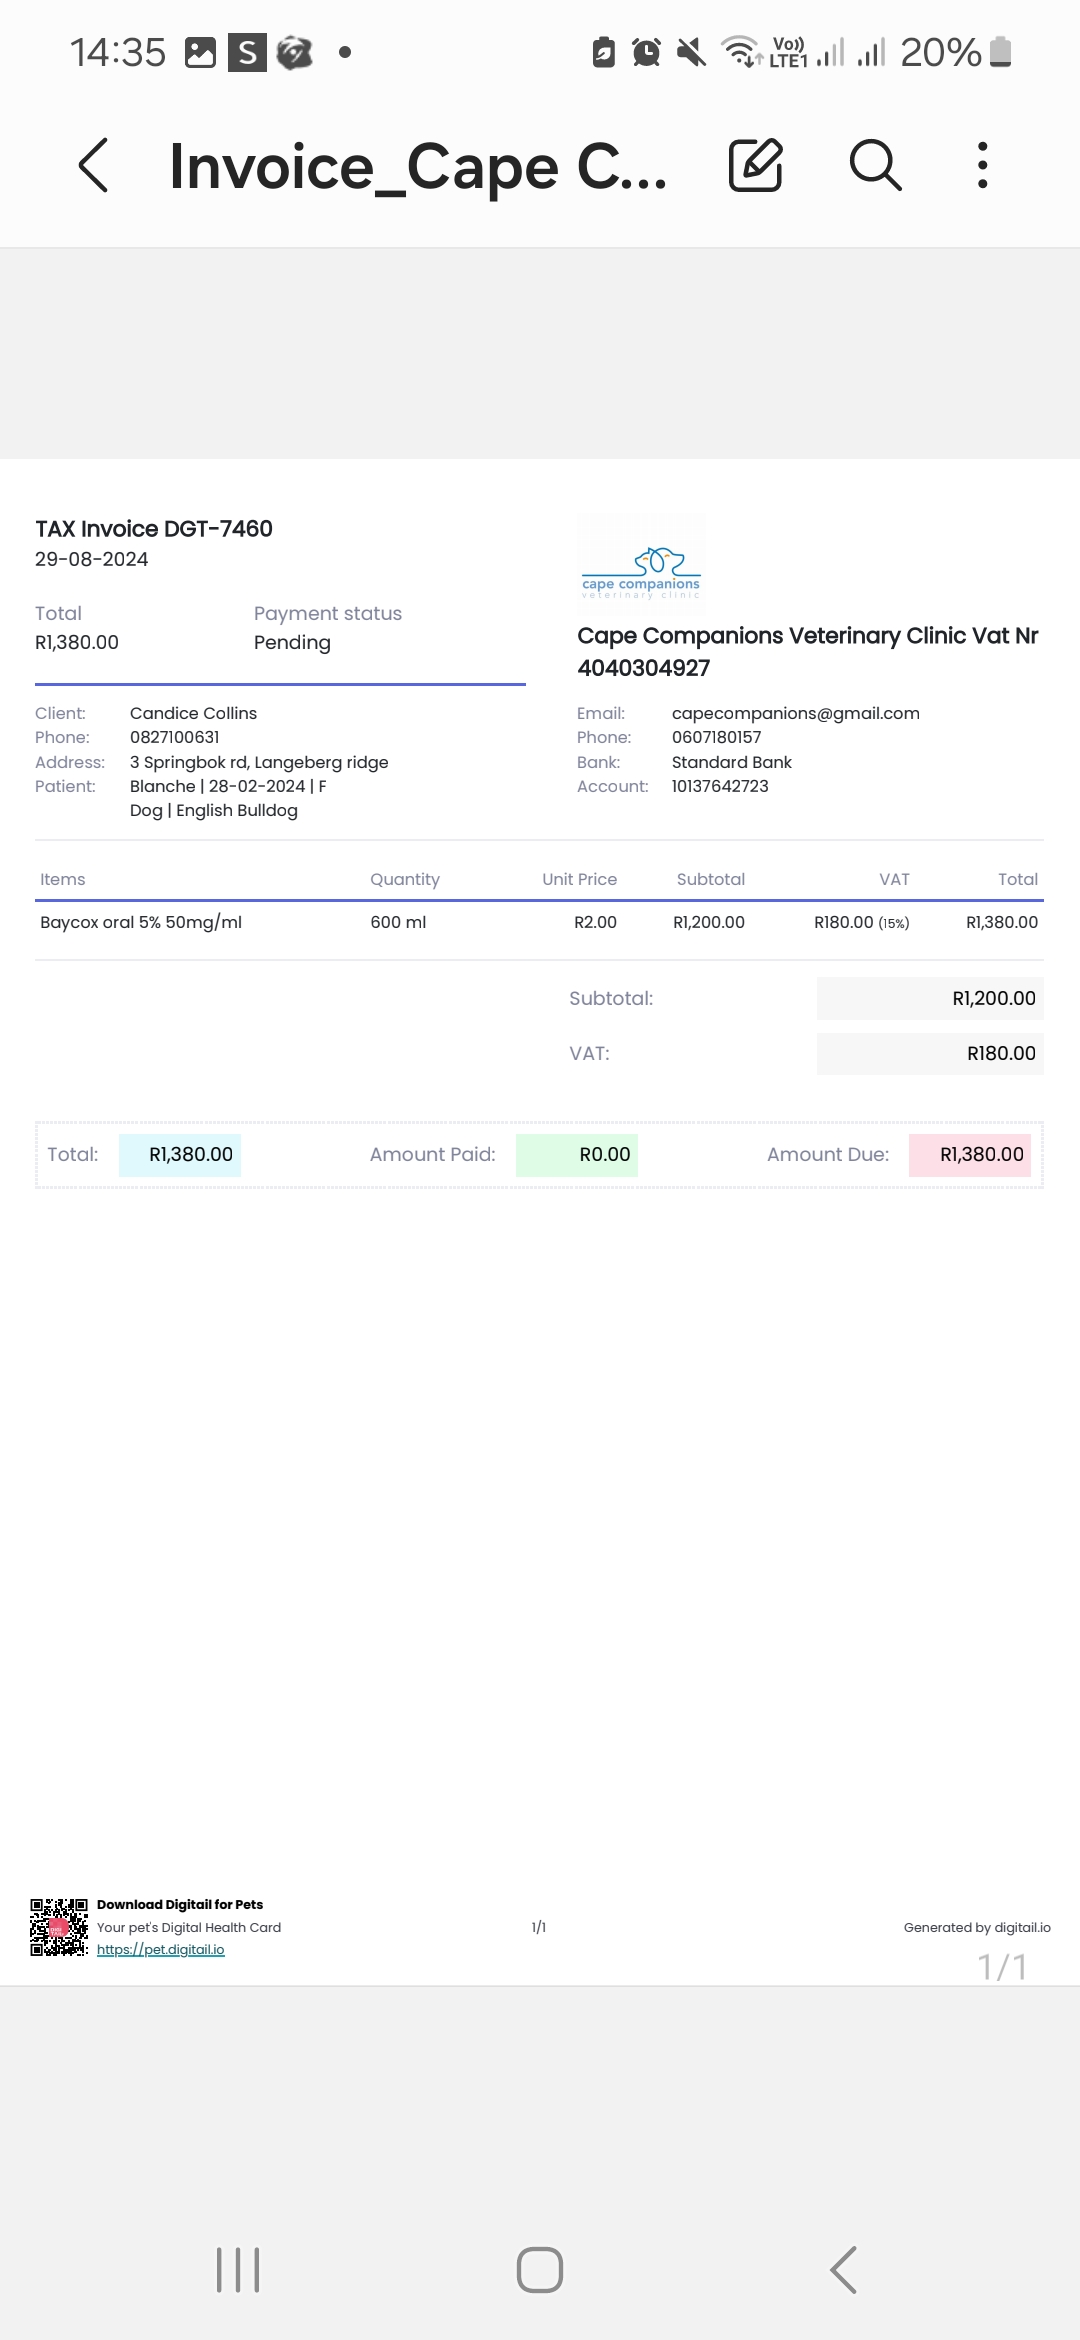The image size is (1080, 2340).
Task: Go back using the top-left arrow
Action: click(x=93, y=165)
